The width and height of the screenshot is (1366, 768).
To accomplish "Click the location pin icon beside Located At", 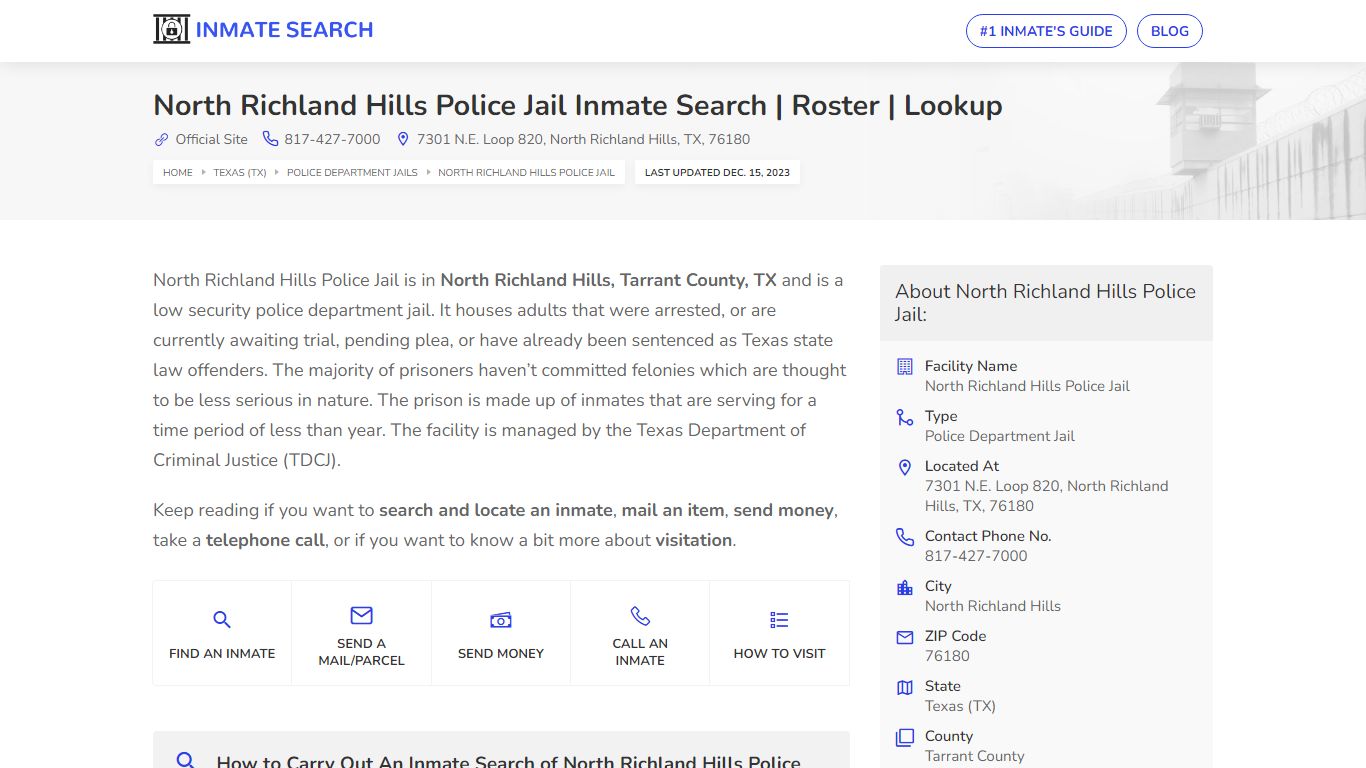I will pos(905,467).
